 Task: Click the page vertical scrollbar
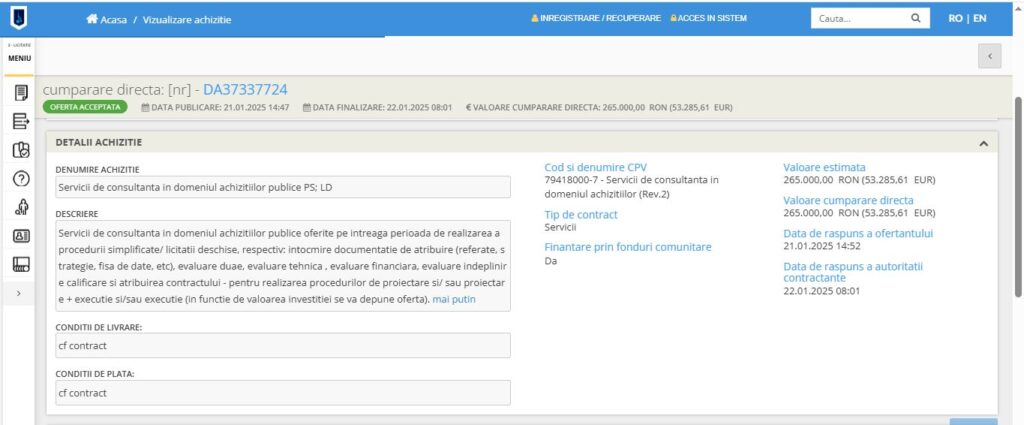1018,200
